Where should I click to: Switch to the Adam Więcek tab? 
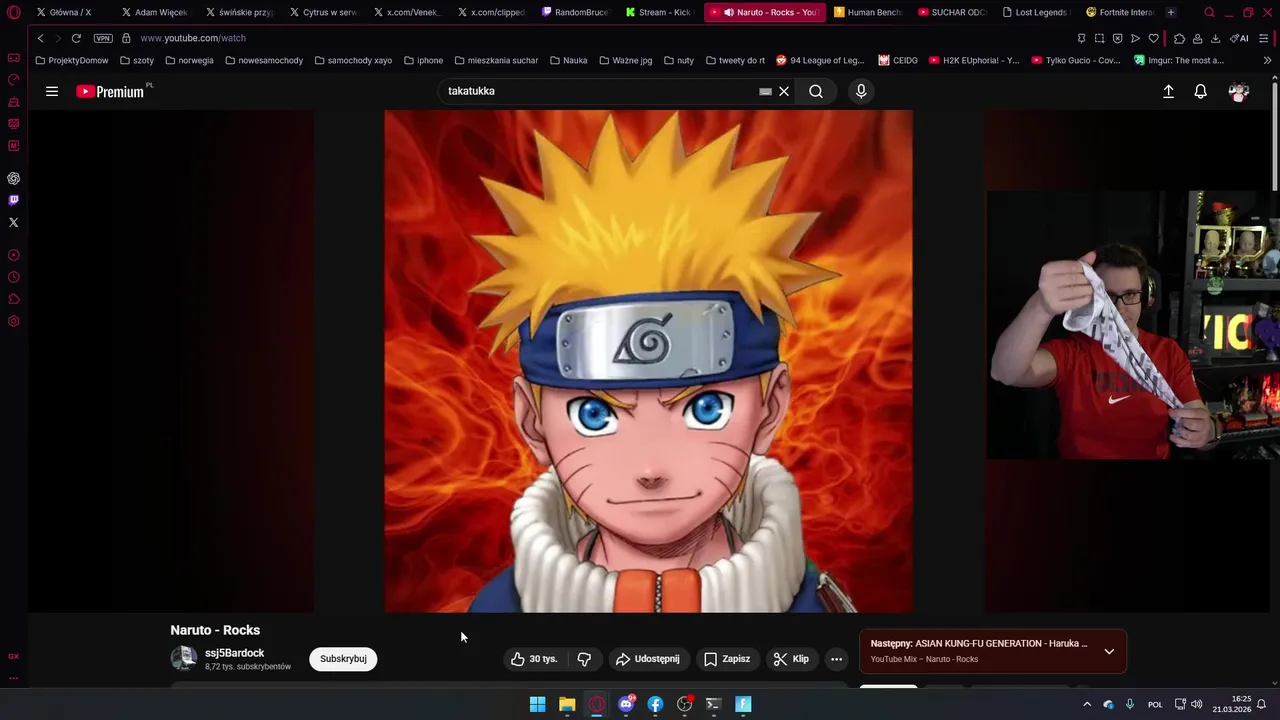pos(155,12)
